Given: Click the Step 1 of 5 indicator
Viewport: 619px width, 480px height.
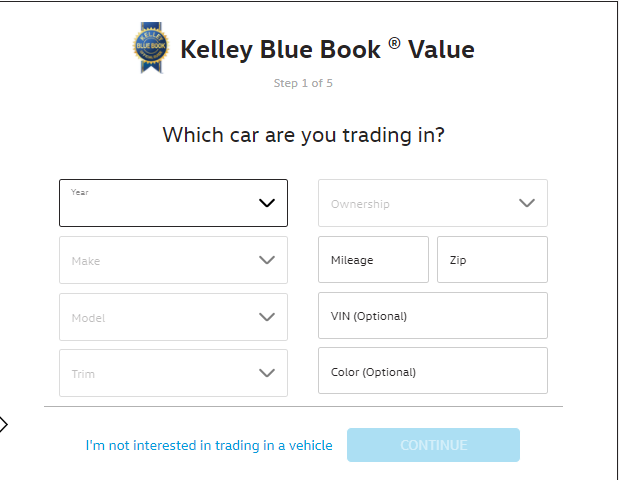Looking at the screenshot, I should click(303, 83).
